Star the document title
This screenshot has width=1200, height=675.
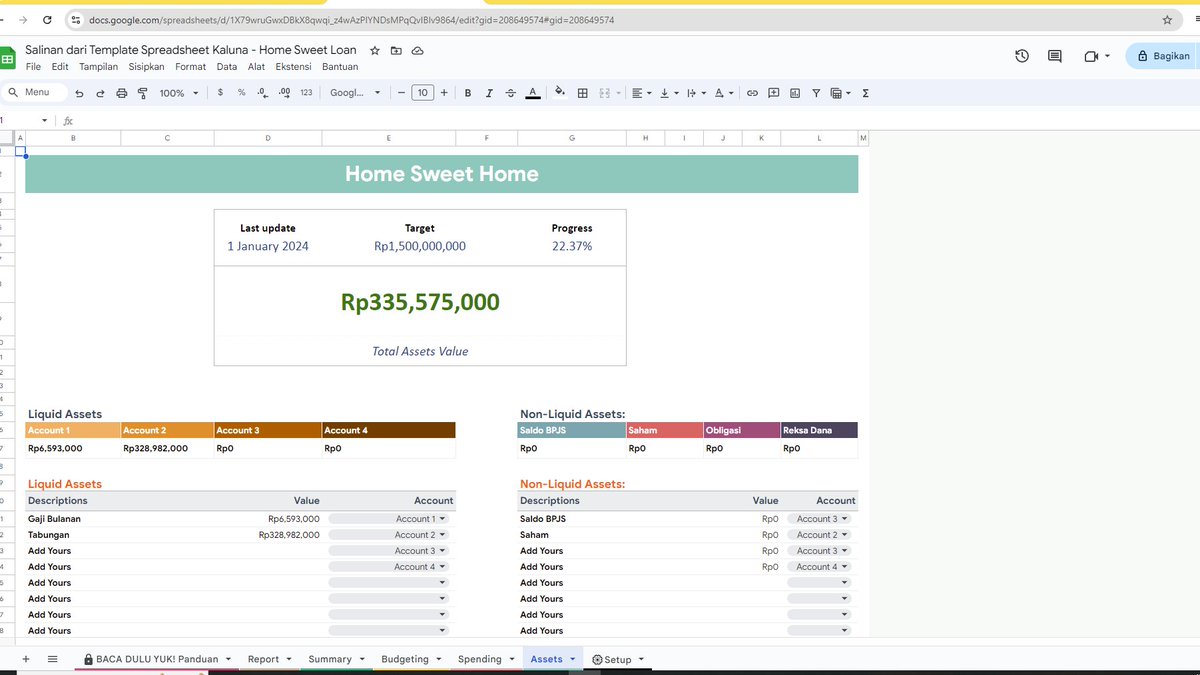click(x=375, y=50)
